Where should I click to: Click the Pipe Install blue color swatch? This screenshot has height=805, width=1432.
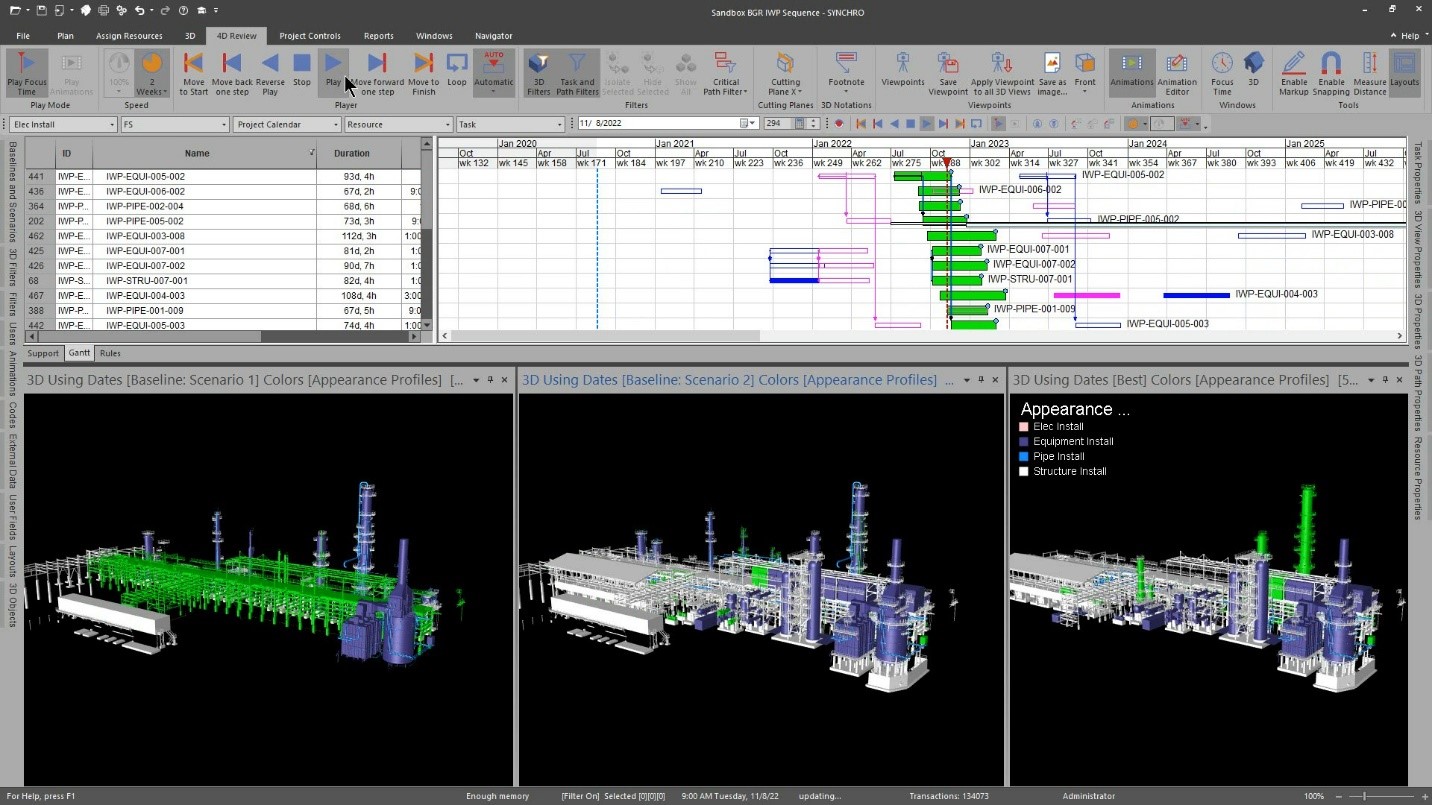click(1024, 457)
